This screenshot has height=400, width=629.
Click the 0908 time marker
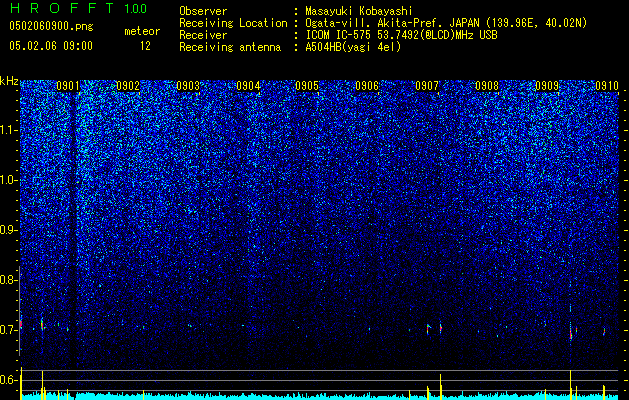(487, 86)
